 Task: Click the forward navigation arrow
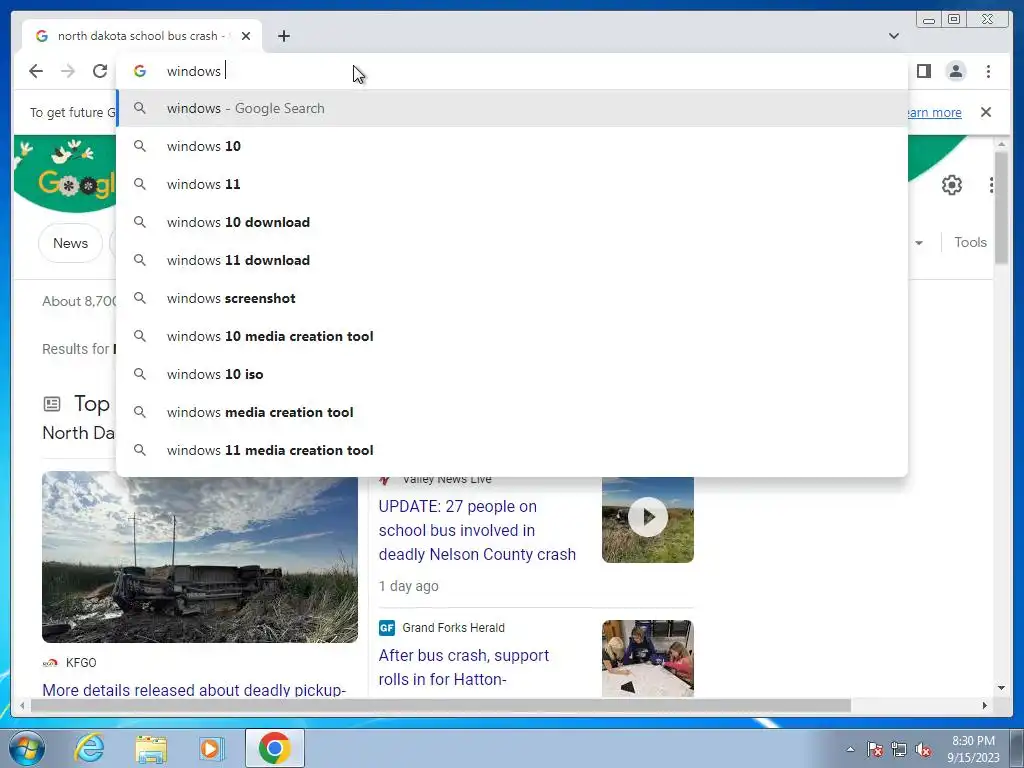(x=68, y=71)
